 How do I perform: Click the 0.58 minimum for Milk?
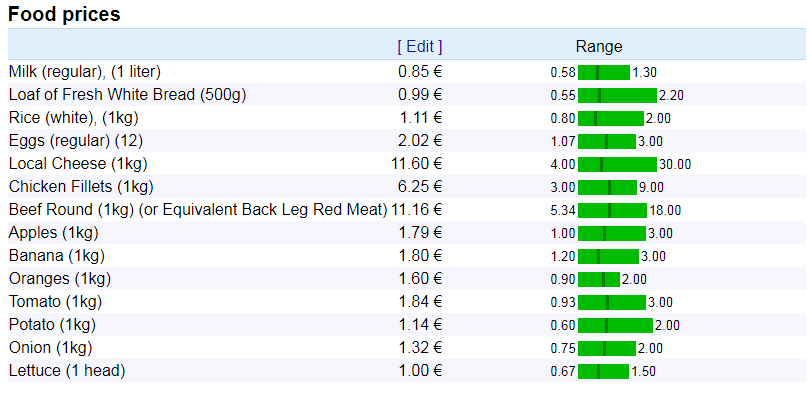[563, 73]
